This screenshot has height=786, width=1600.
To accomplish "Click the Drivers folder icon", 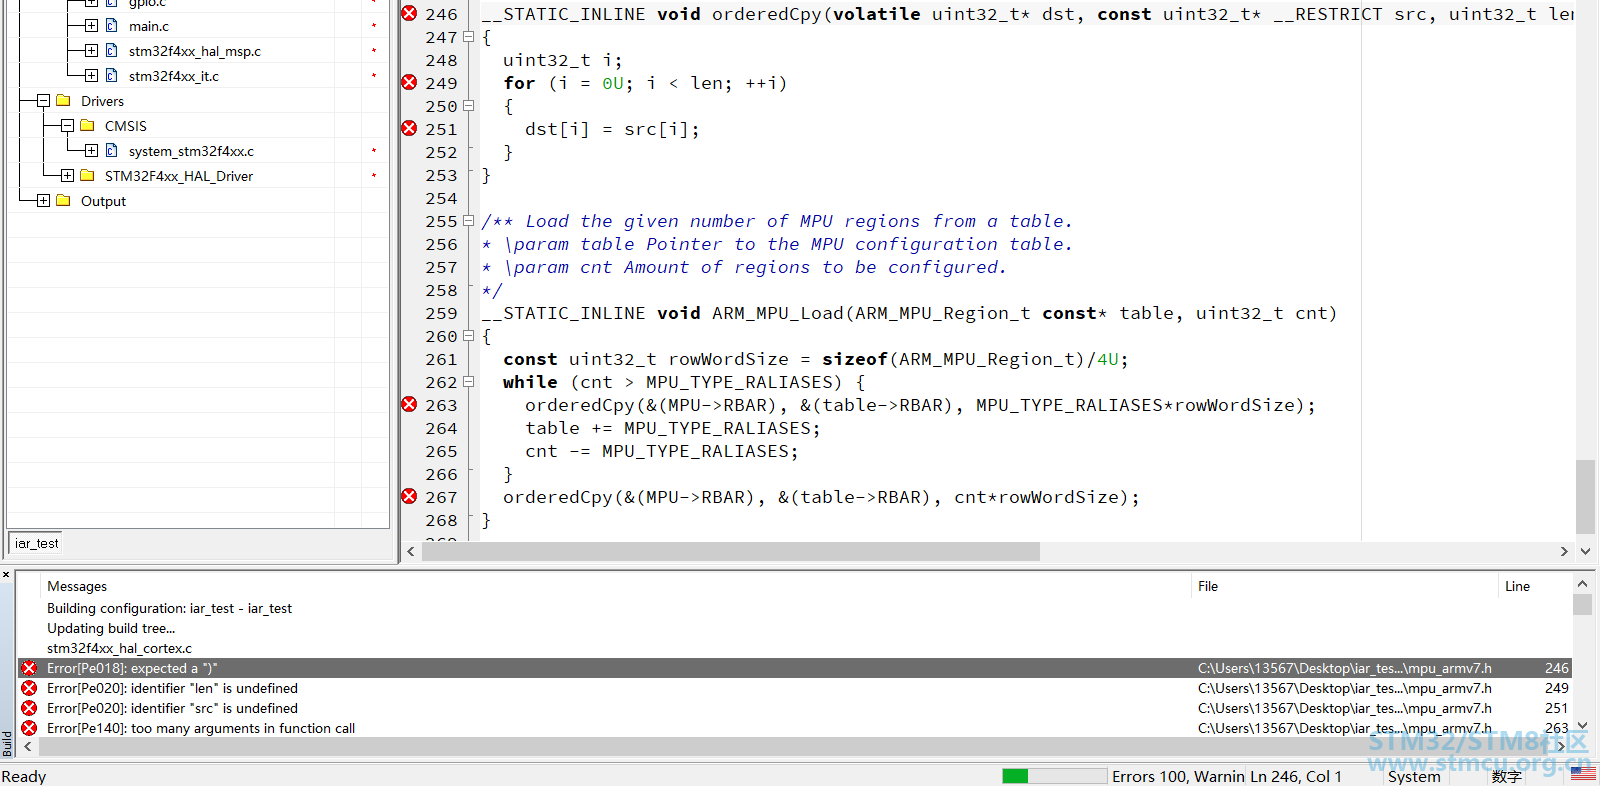I will click(x=64, y=101).
